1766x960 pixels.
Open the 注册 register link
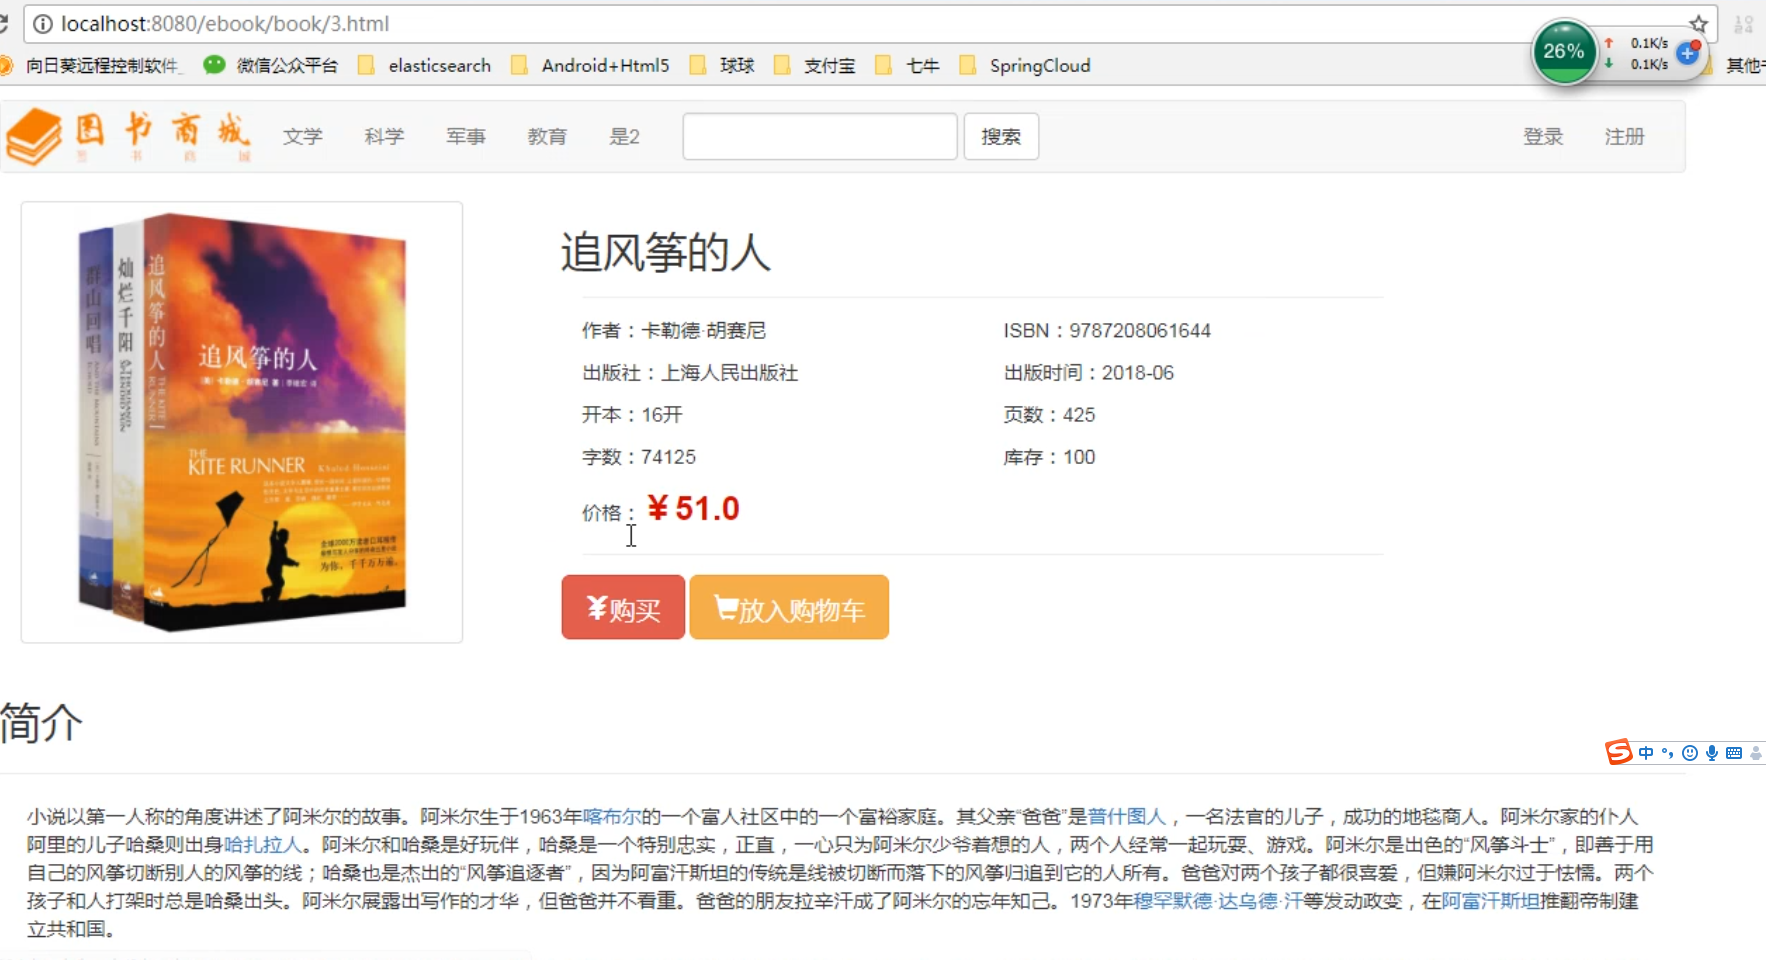tap(1624, 137)
